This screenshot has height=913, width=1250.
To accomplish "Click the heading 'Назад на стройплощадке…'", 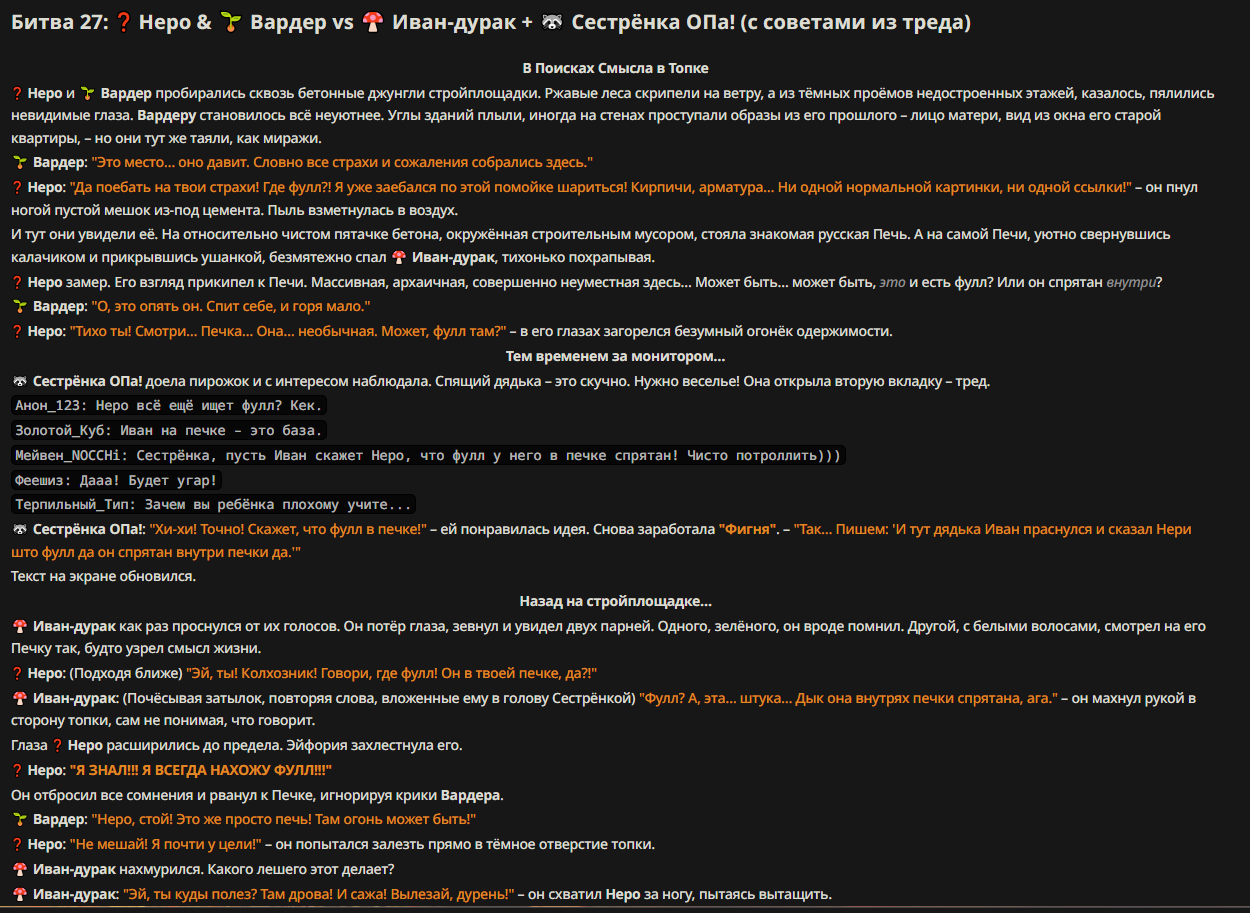I will (x=615, y=602).
